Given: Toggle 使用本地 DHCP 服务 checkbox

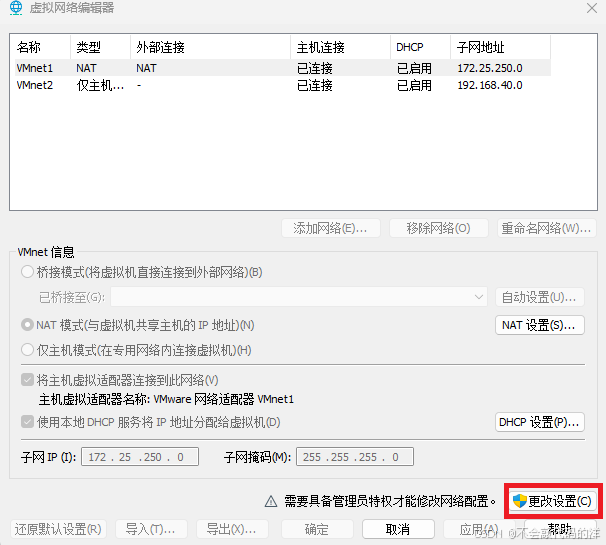Looking at the screenshot, I should tap(27, 421).
